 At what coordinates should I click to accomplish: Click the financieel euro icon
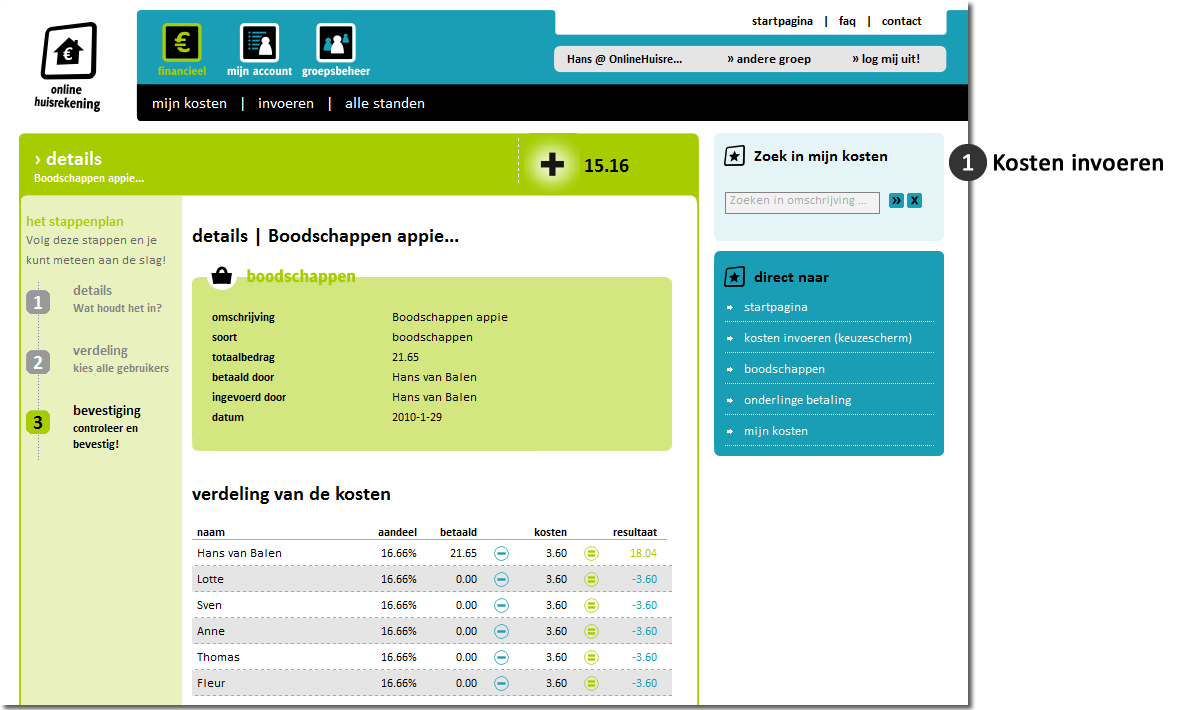pos(181,43)
